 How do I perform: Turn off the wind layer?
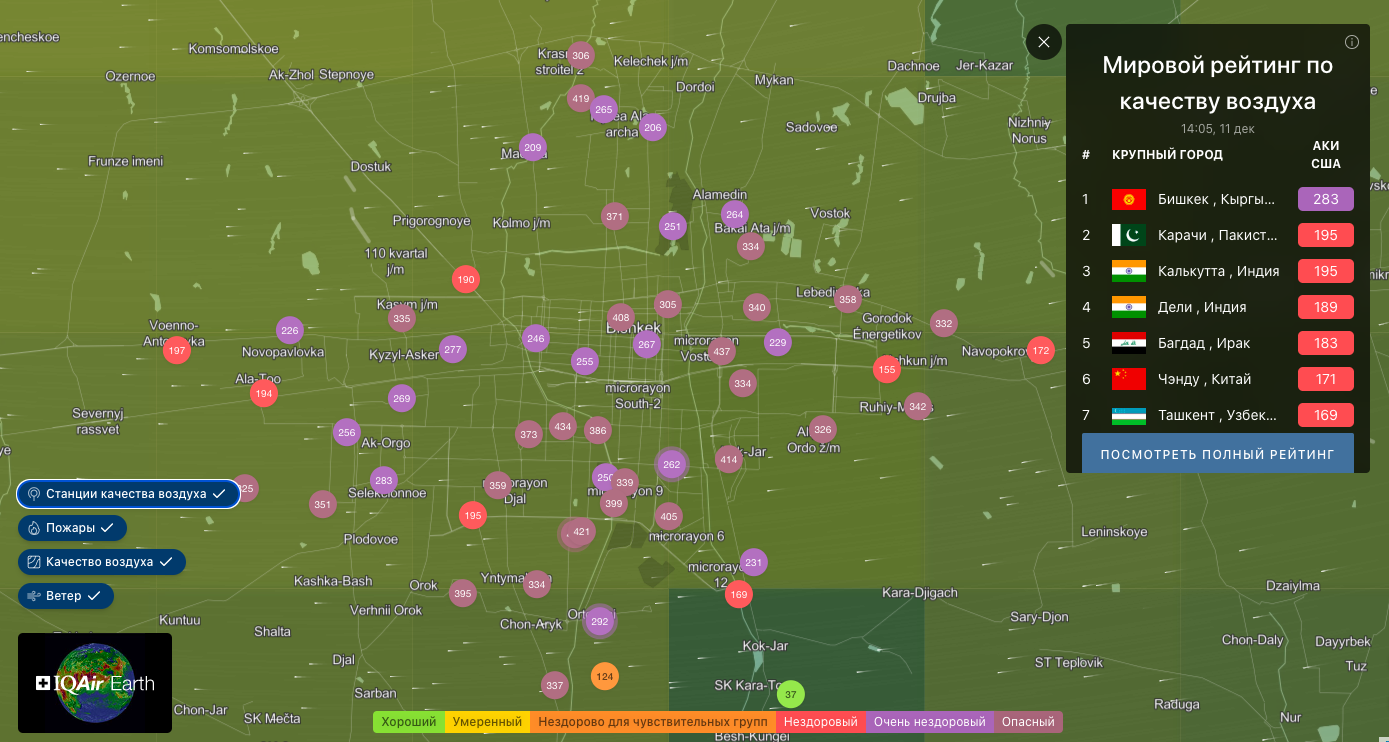click(66, 596)
